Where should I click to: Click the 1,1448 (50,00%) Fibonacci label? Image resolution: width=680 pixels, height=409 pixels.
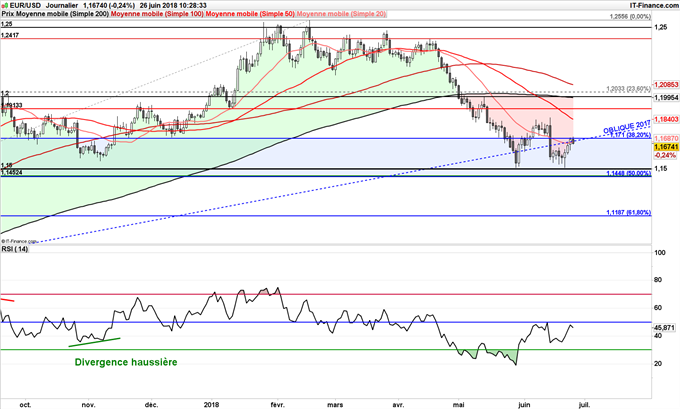[x=629, y=173]
